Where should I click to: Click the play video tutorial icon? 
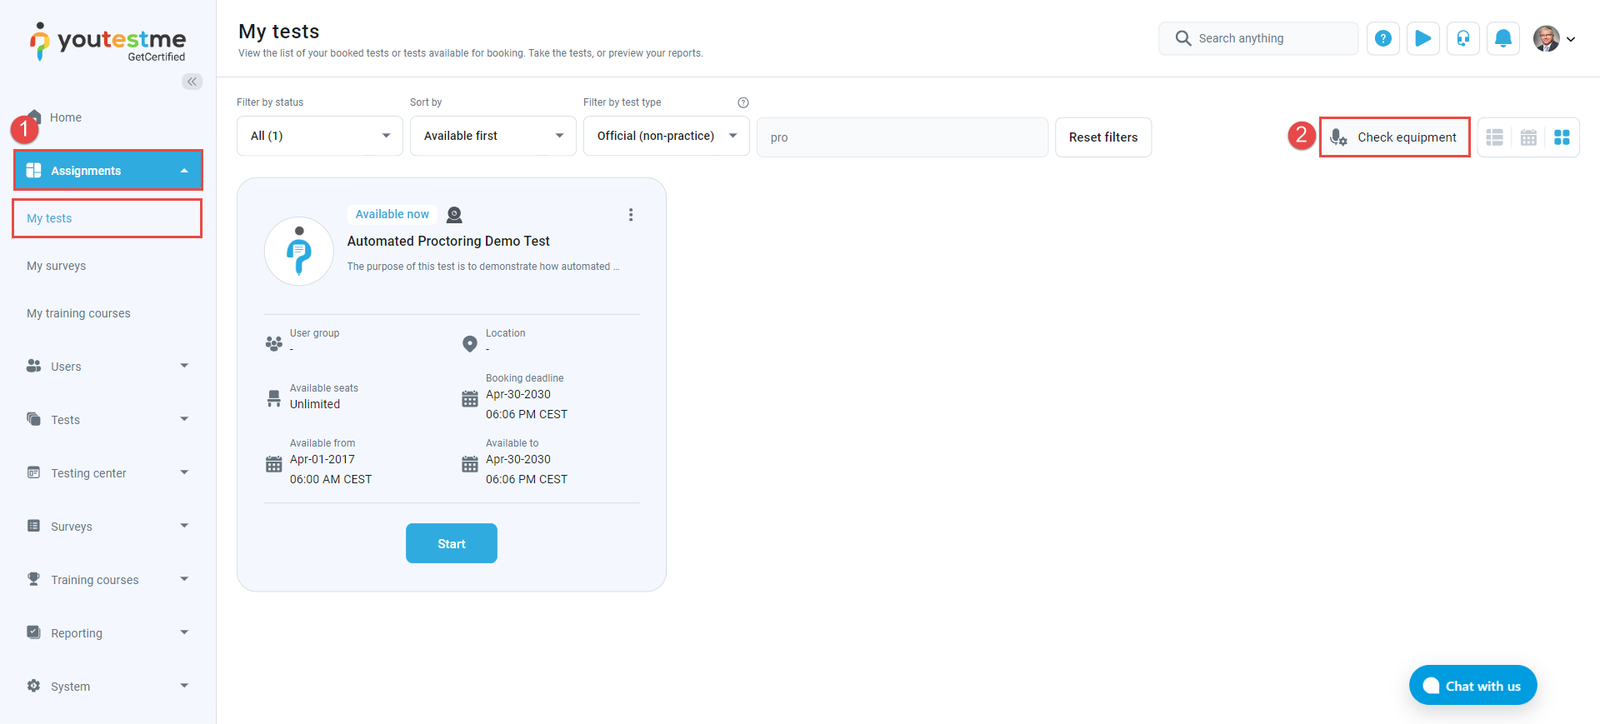1423,39
